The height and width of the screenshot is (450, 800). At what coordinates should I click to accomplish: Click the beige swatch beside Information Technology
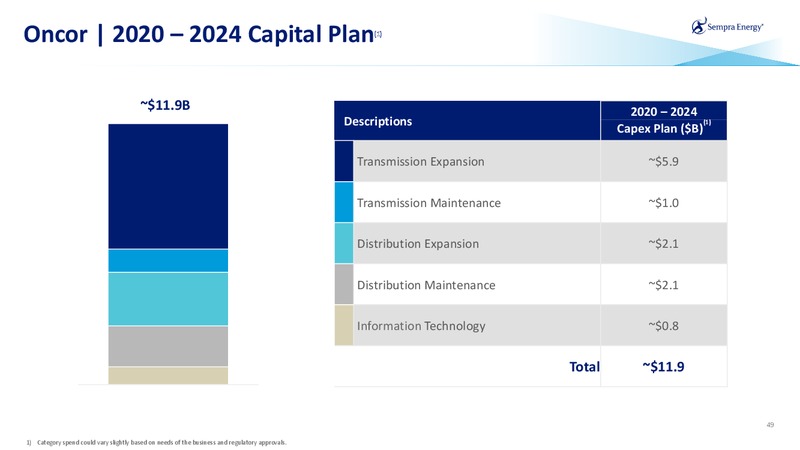coord(344,326)
